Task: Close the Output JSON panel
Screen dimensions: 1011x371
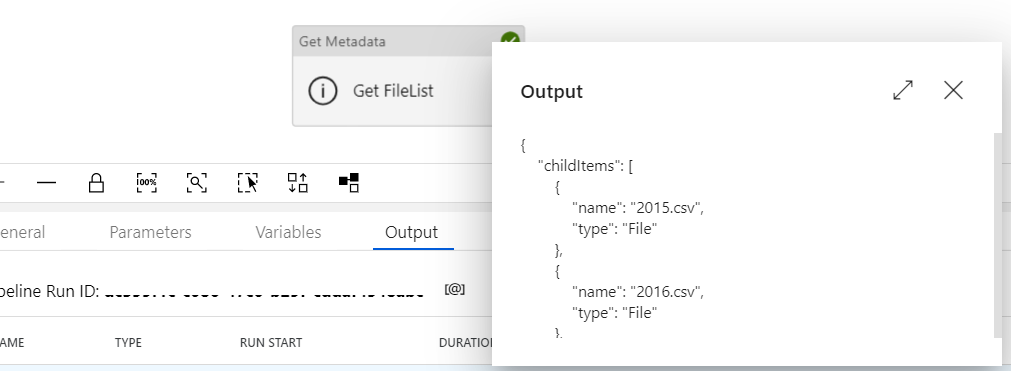Action: point(953,90)
